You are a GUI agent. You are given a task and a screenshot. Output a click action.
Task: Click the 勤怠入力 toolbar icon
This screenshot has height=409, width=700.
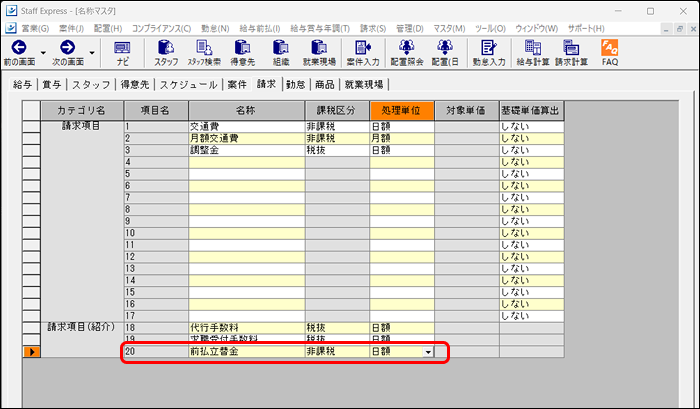[489, 47]
